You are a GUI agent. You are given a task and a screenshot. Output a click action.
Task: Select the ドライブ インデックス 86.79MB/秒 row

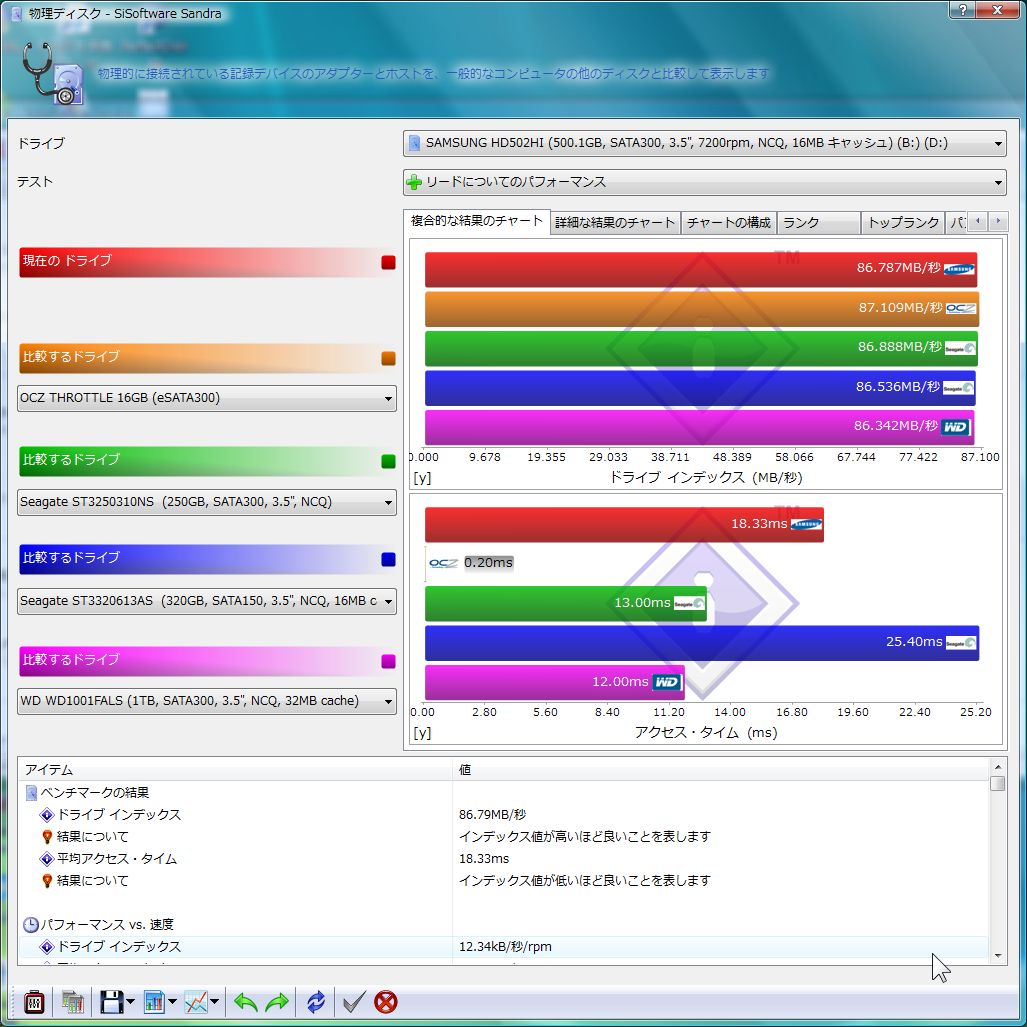tap(503, 815)
